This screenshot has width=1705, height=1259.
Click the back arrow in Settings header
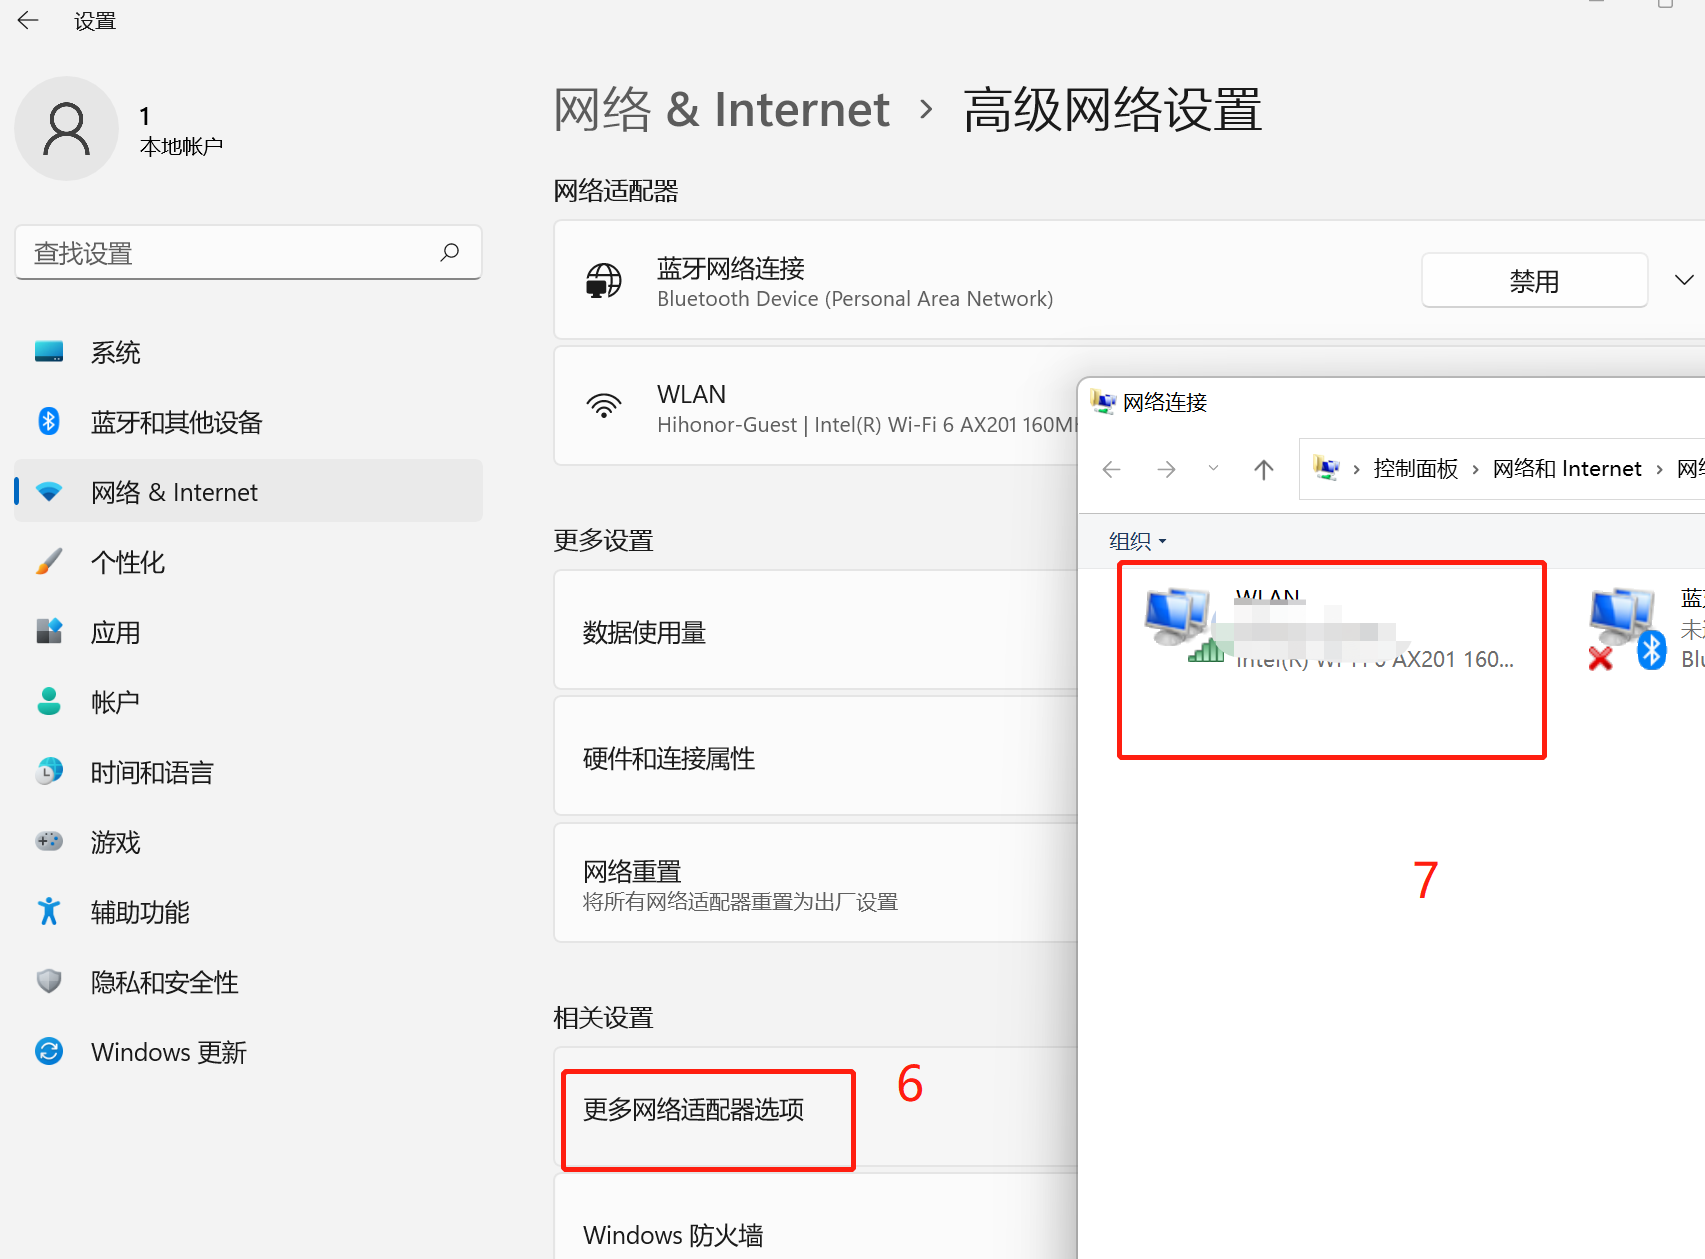point(28,21)
